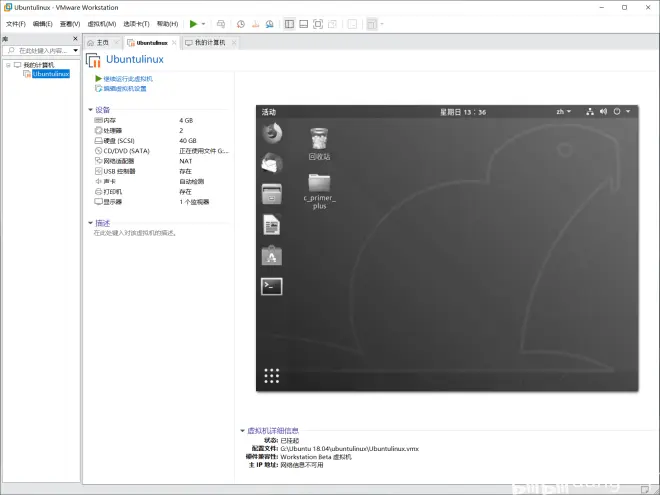
Task: Open the Terminal dock icon
Action: [x=272, y=286]
